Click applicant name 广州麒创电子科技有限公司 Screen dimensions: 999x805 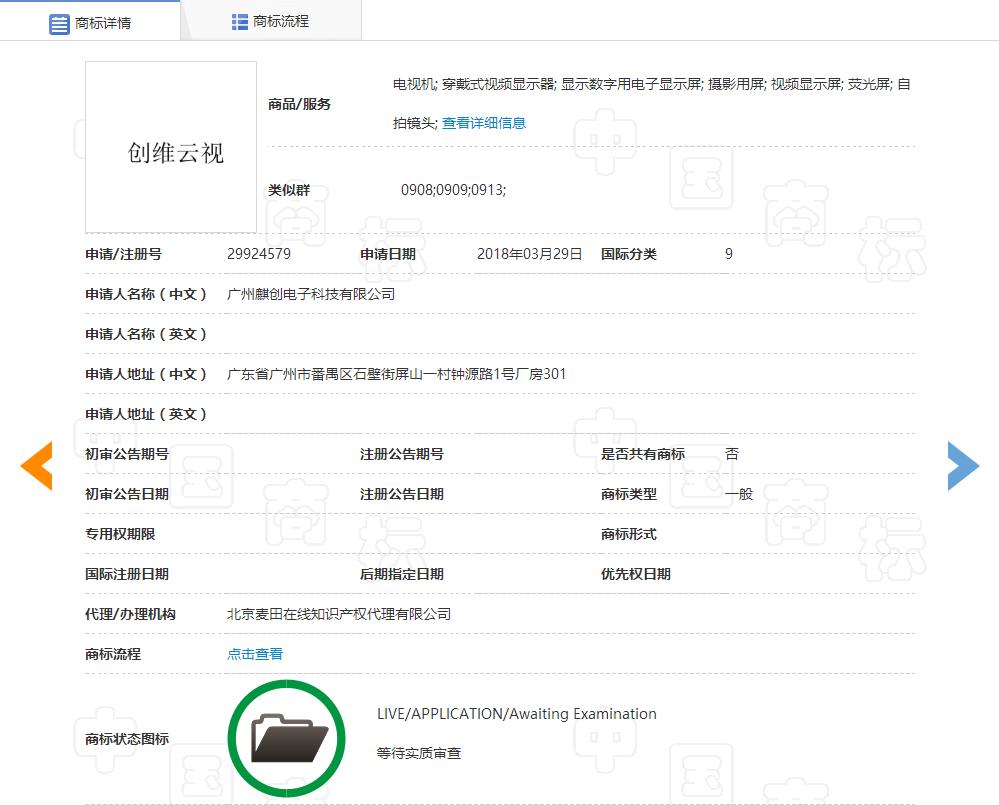pos(311,294)
